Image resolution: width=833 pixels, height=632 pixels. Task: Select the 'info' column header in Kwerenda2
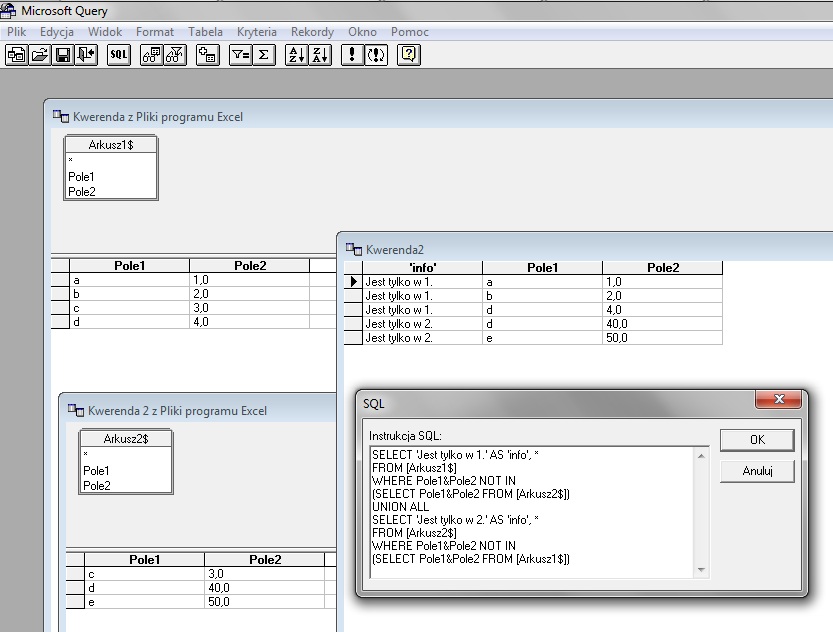coord(422,268)
